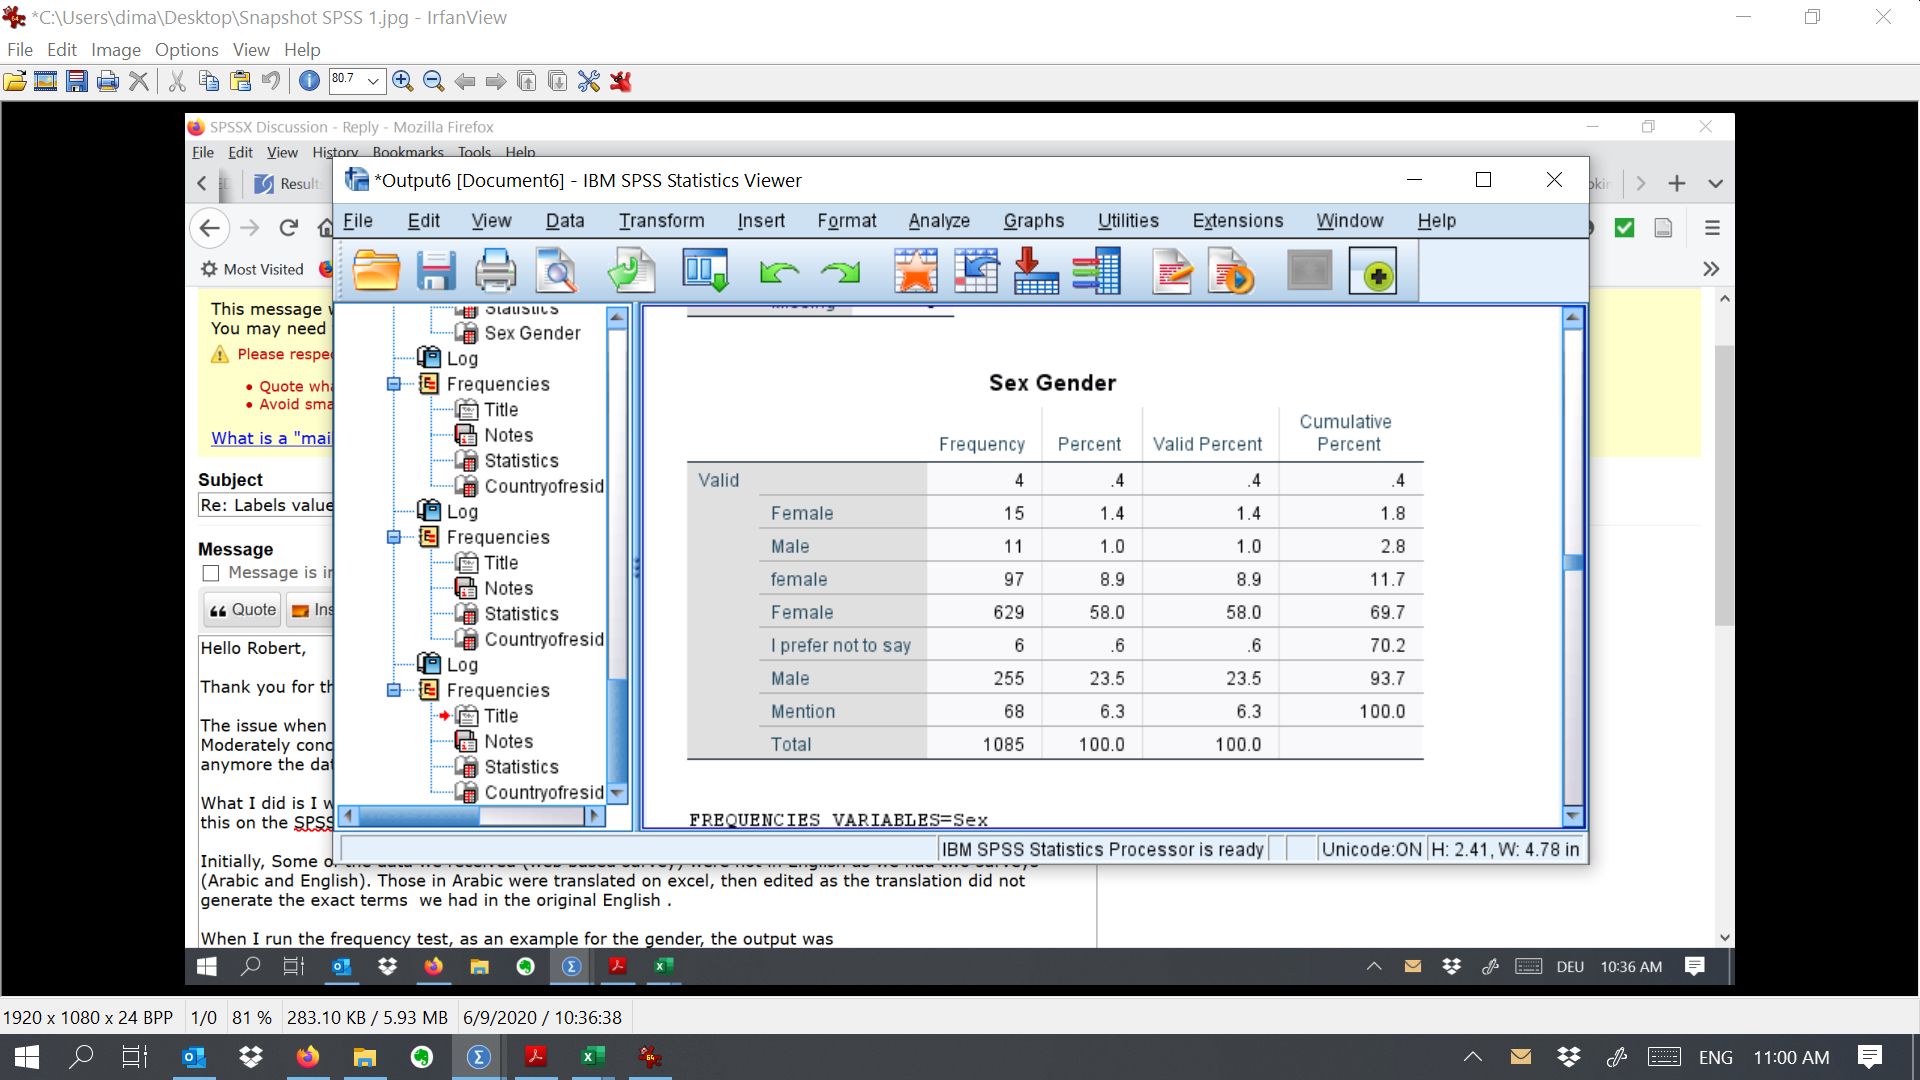Open IrfanView's Options menu

186,50
